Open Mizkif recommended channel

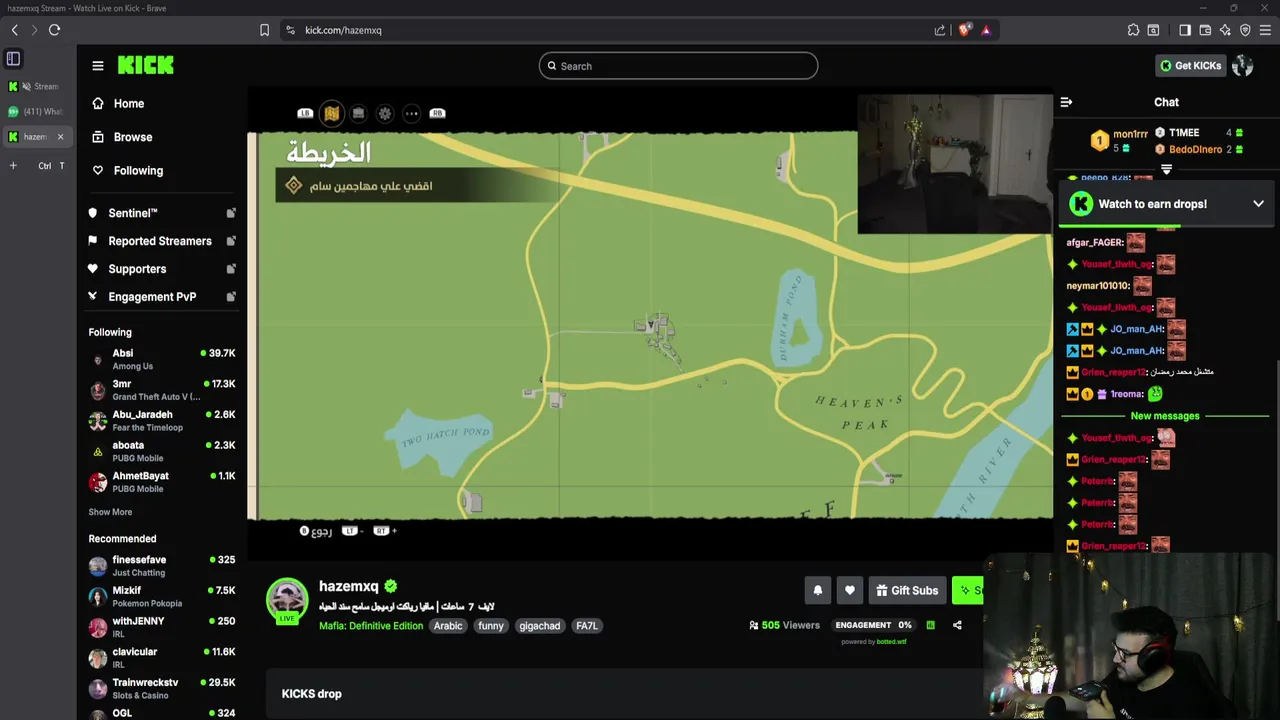[x=162, y=597]
